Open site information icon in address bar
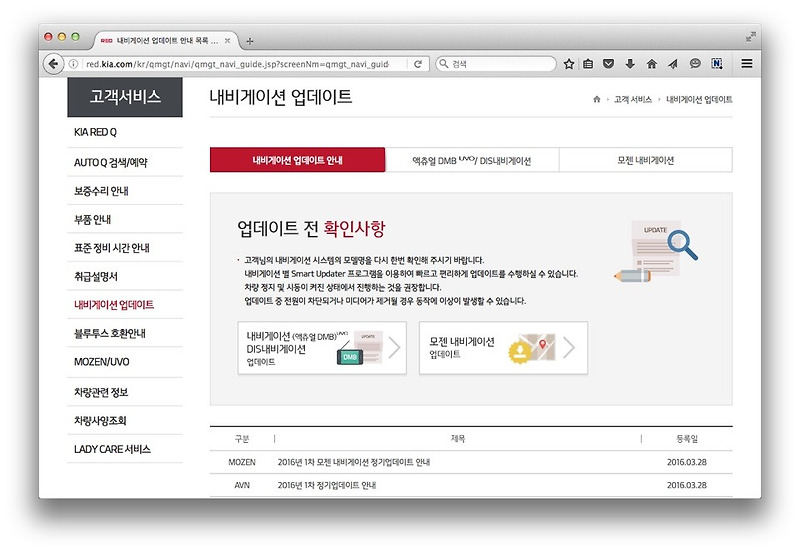The width and height of the screenshot is (800, 552). tap(73, 64)
